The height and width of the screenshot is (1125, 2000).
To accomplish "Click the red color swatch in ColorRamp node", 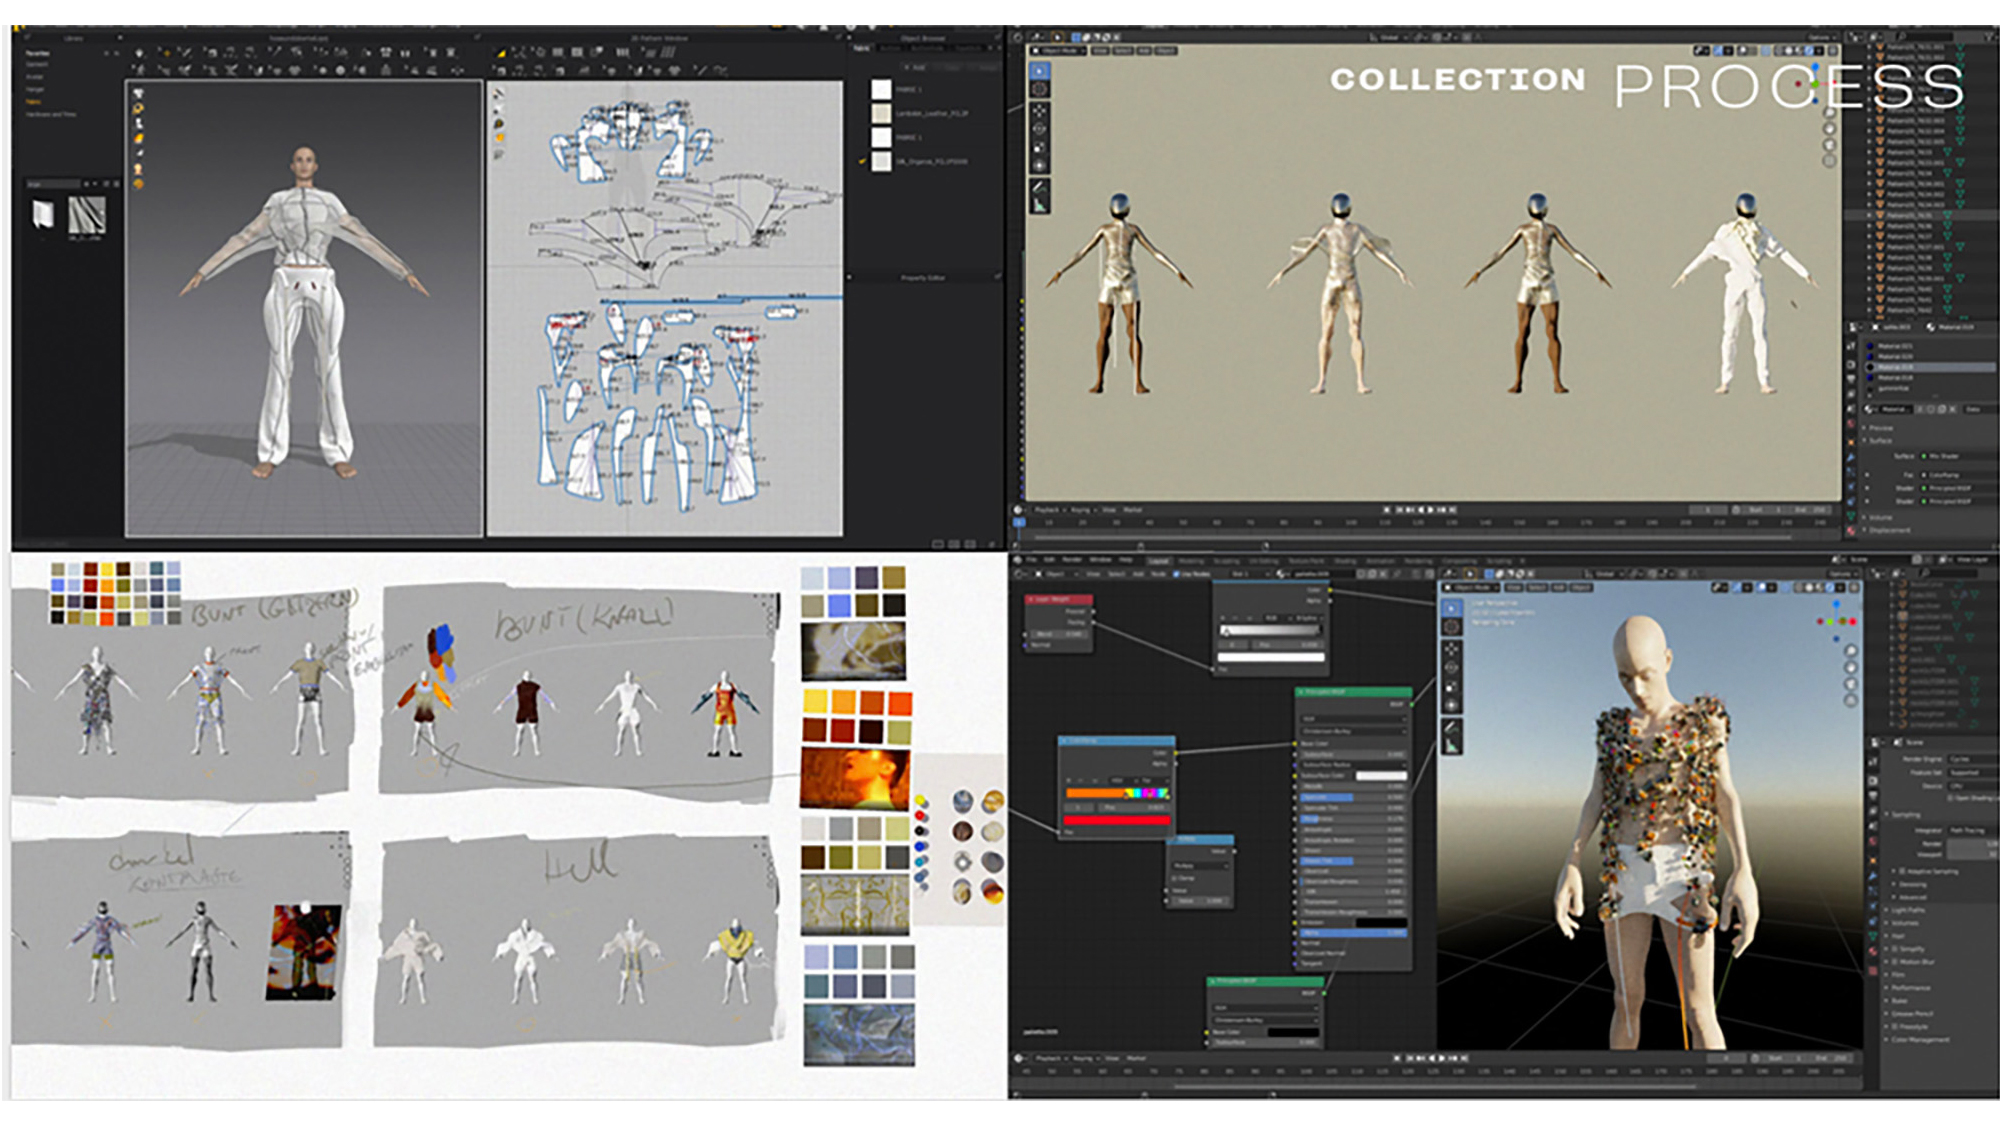I will click(x=1116, y=820).
